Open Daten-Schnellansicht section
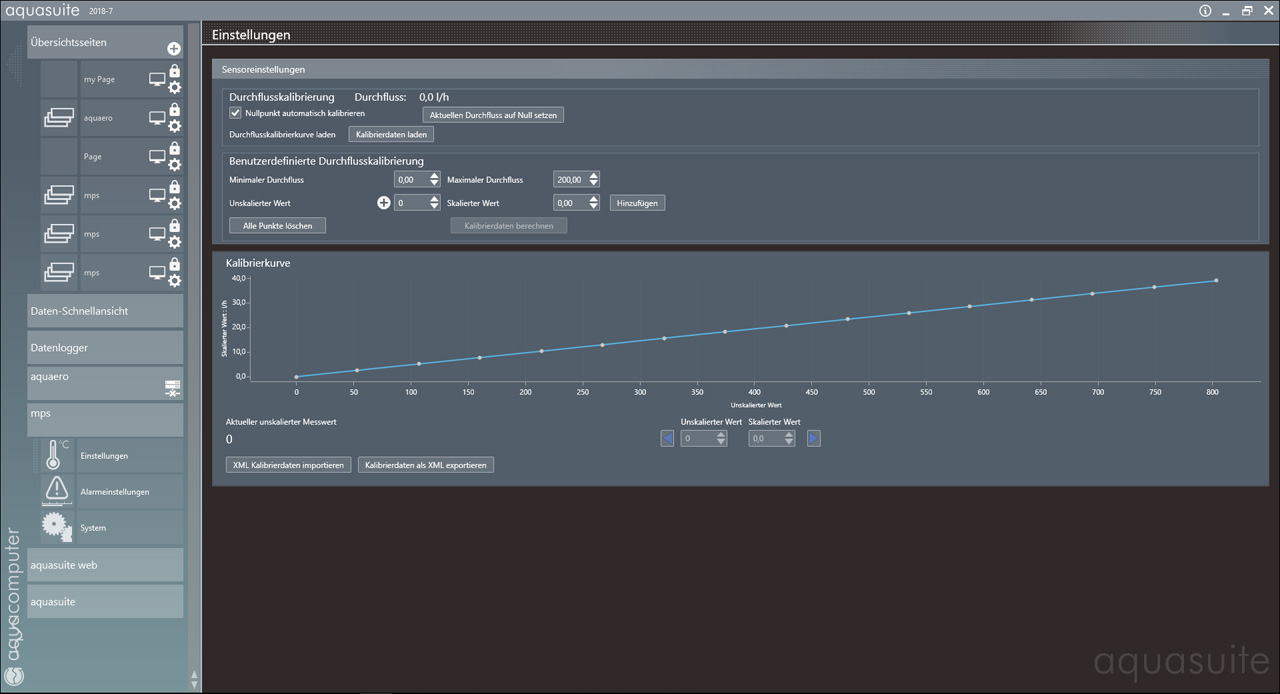The image size is (1280, 694). [105, 311]
